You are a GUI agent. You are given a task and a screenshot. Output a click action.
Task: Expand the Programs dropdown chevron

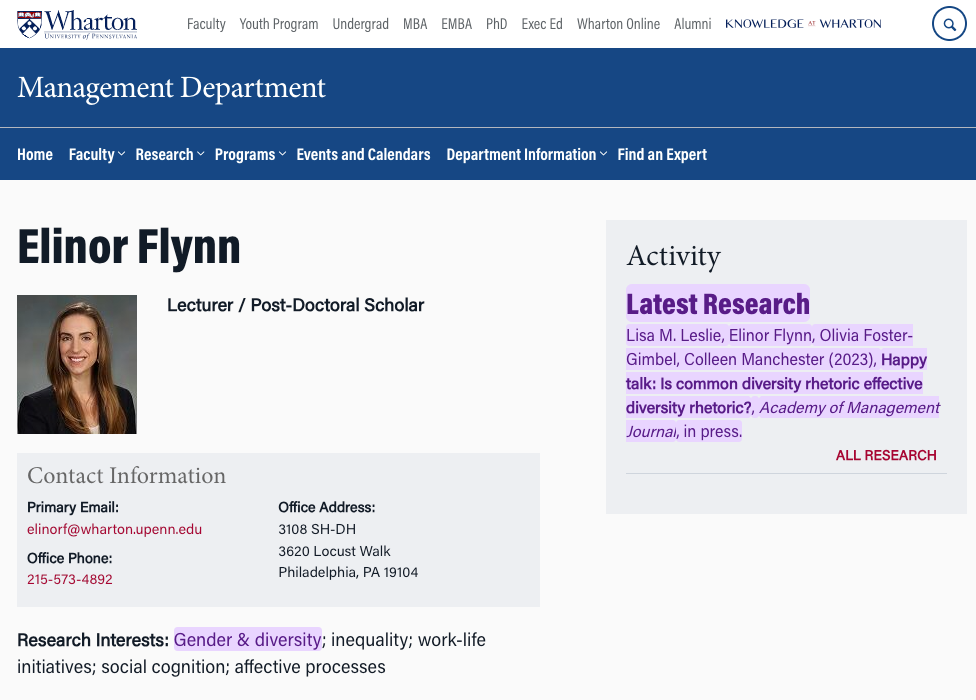282,154
